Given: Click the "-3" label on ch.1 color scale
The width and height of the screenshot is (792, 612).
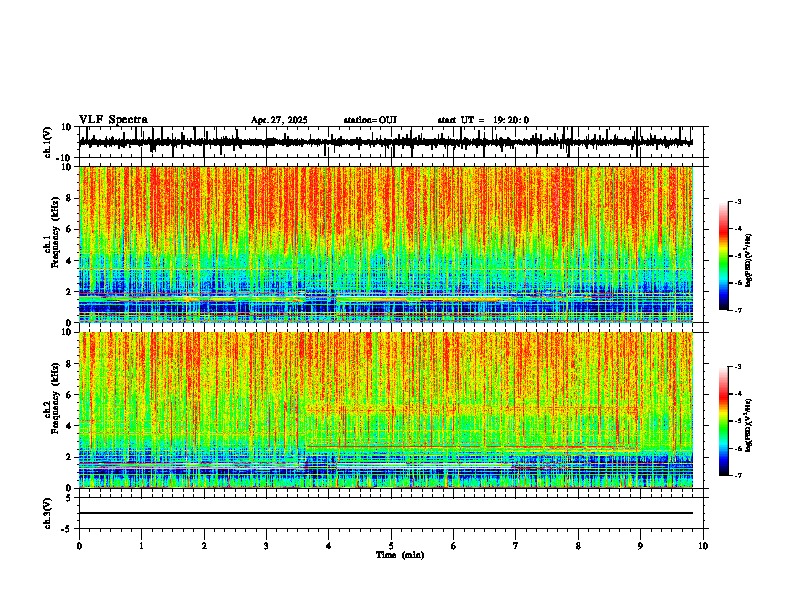Looking at the screenshot, I should pos(737,202).
